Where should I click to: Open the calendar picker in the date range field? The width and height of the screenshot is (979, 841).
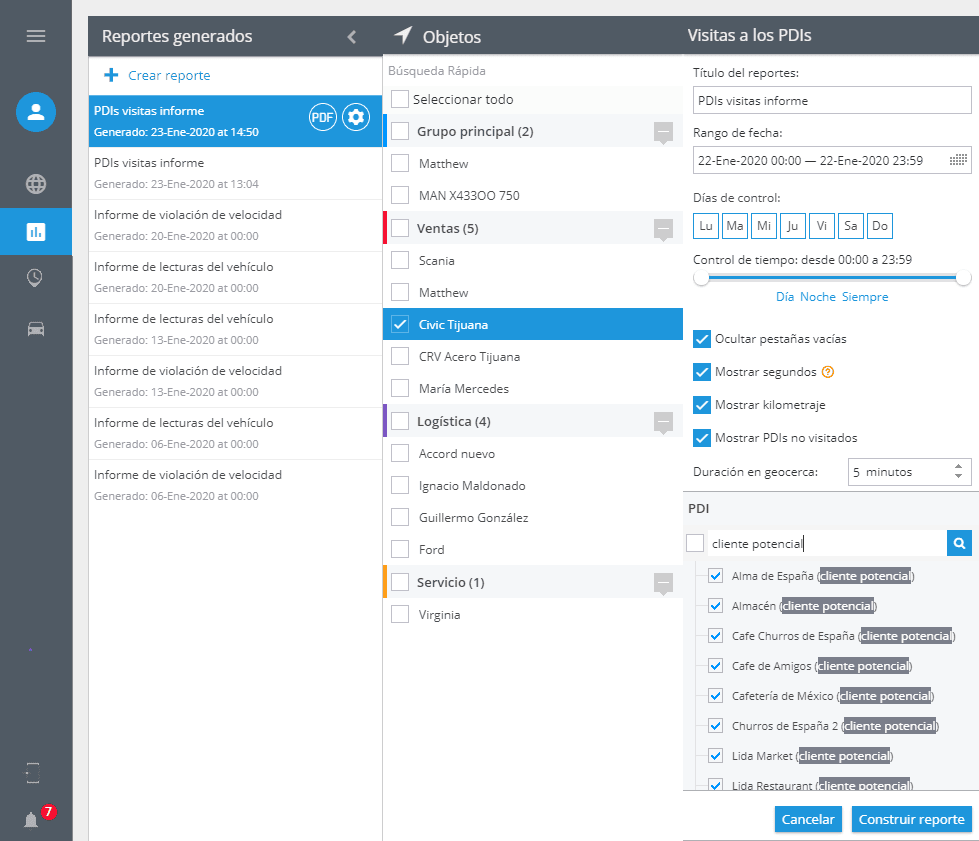click(959, 160)
